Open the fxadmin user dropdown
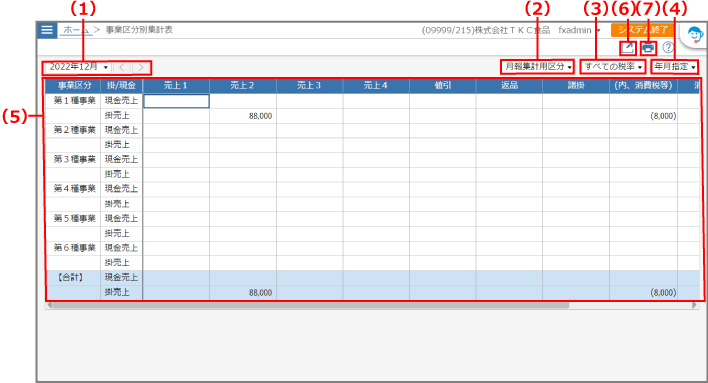The width and height of the screenshot is (708, 383). (x=579, y=30)
